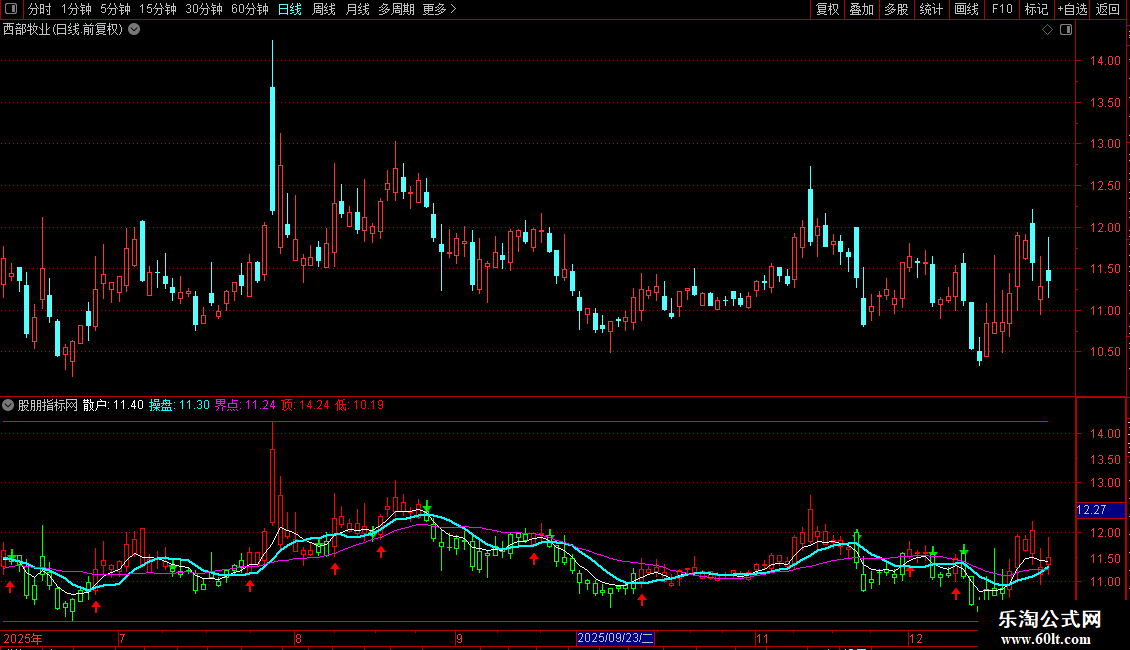Select the 60分钟 period tab
This screenshot has width=1130, height=650.
tap(250, 9)
